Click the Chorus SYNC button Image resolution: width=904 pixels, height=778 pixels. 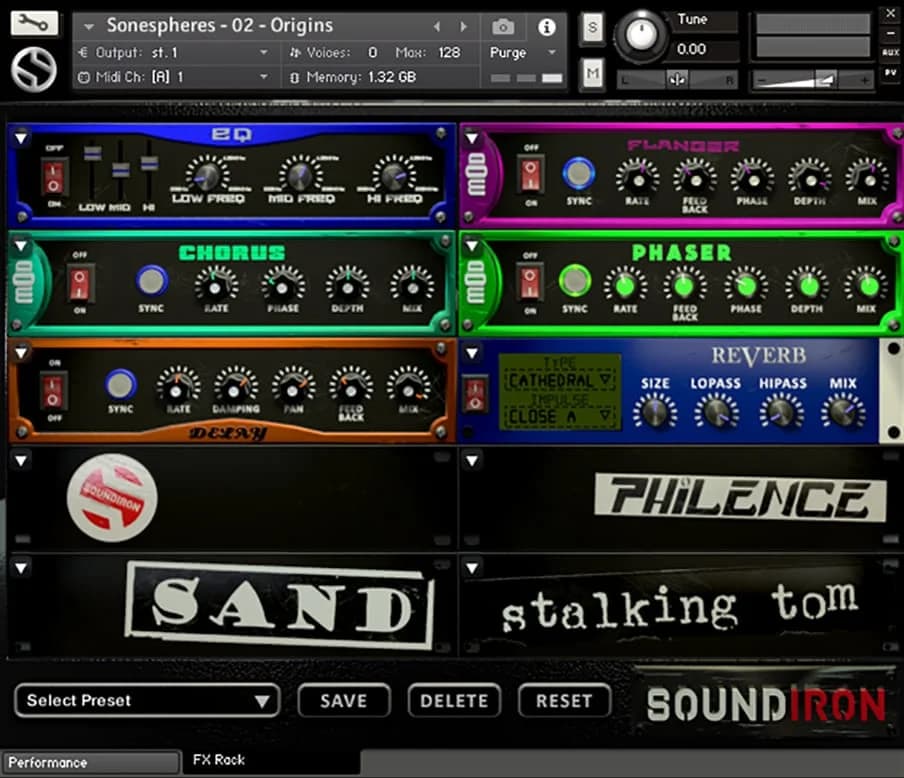(x=152, y=281)
